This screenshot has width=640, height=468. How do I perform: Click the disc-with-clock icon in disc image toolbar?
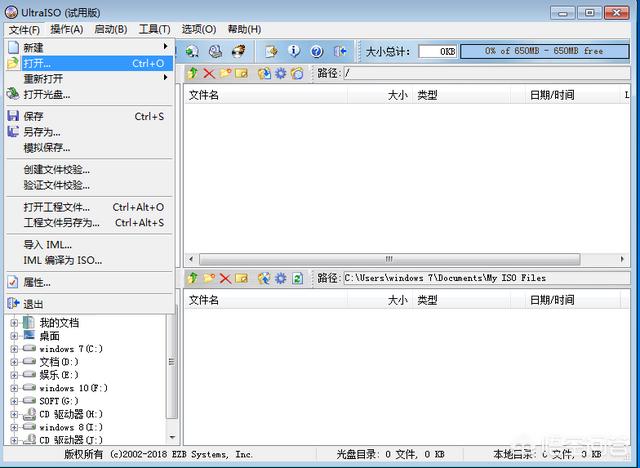pos(297,73)
